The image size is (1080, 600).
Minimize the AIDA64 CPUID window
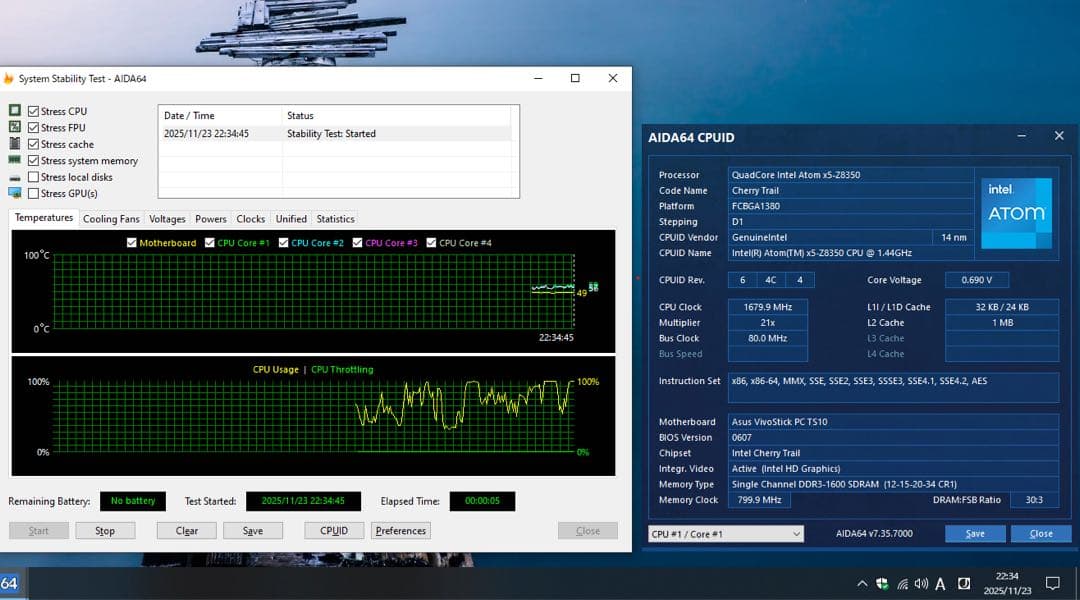point(1021,136)
